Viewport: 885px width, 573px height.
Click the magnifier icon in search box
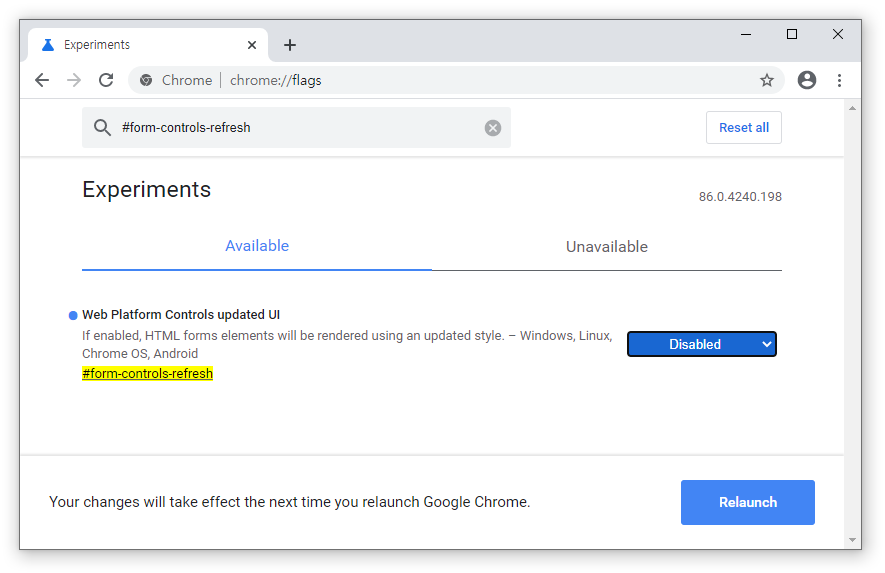(x=102, y=128)
